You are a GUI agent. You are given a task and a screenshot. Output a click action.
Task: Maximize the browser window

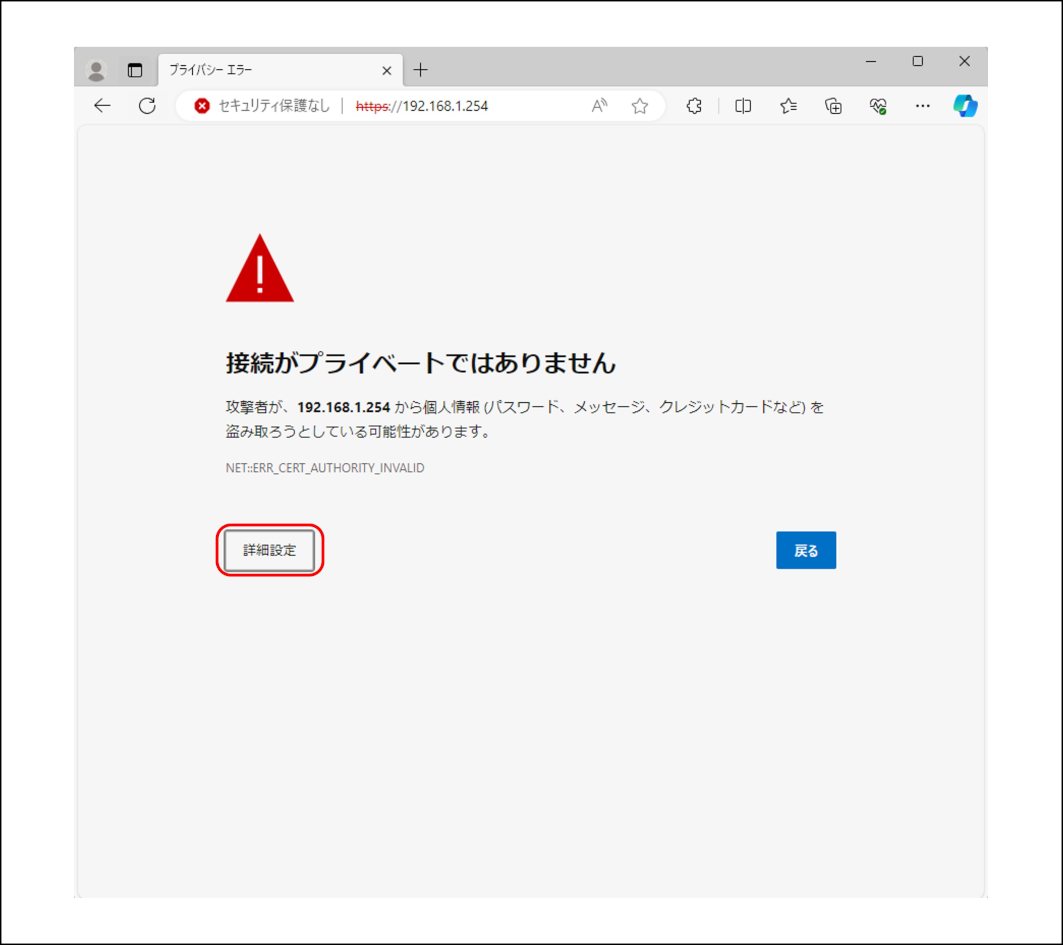click(x=918, y=62)
